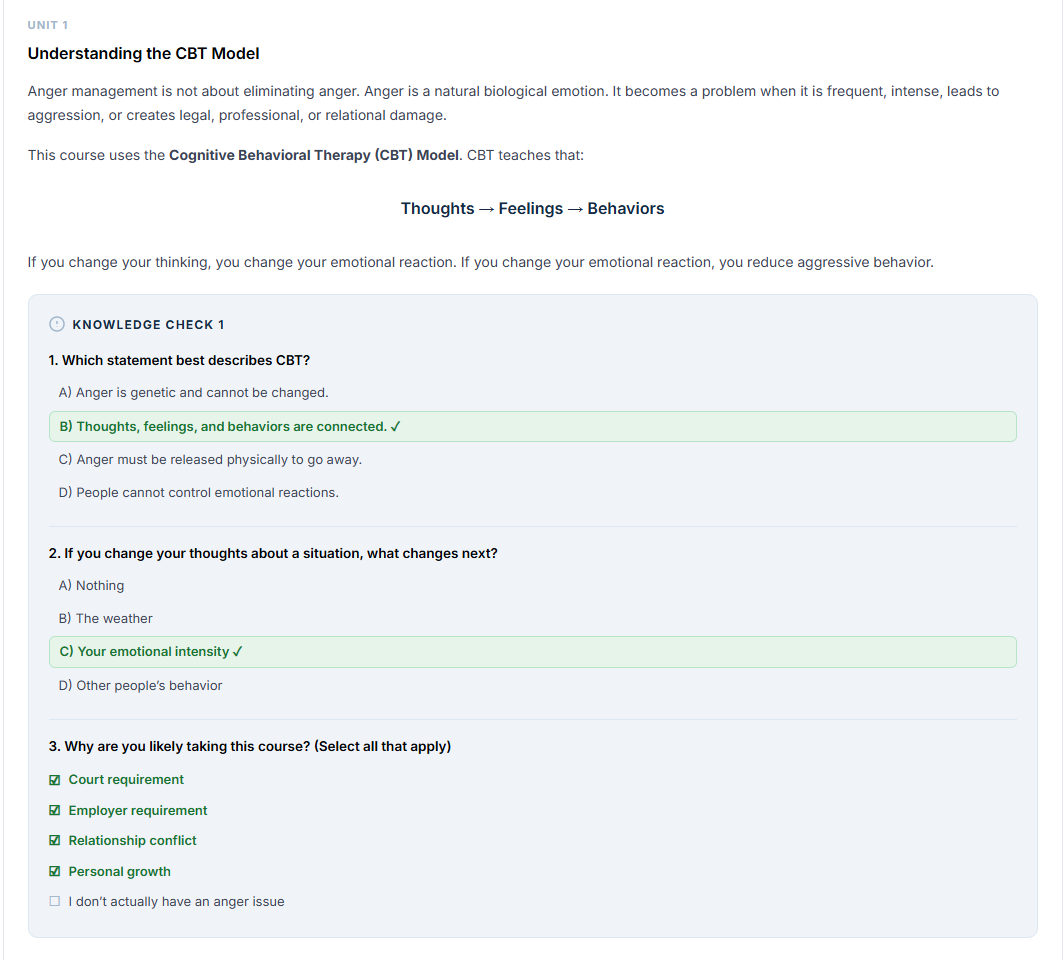Click the Unit 1 label
The image size is (1064, 960).
click(48, 25)
